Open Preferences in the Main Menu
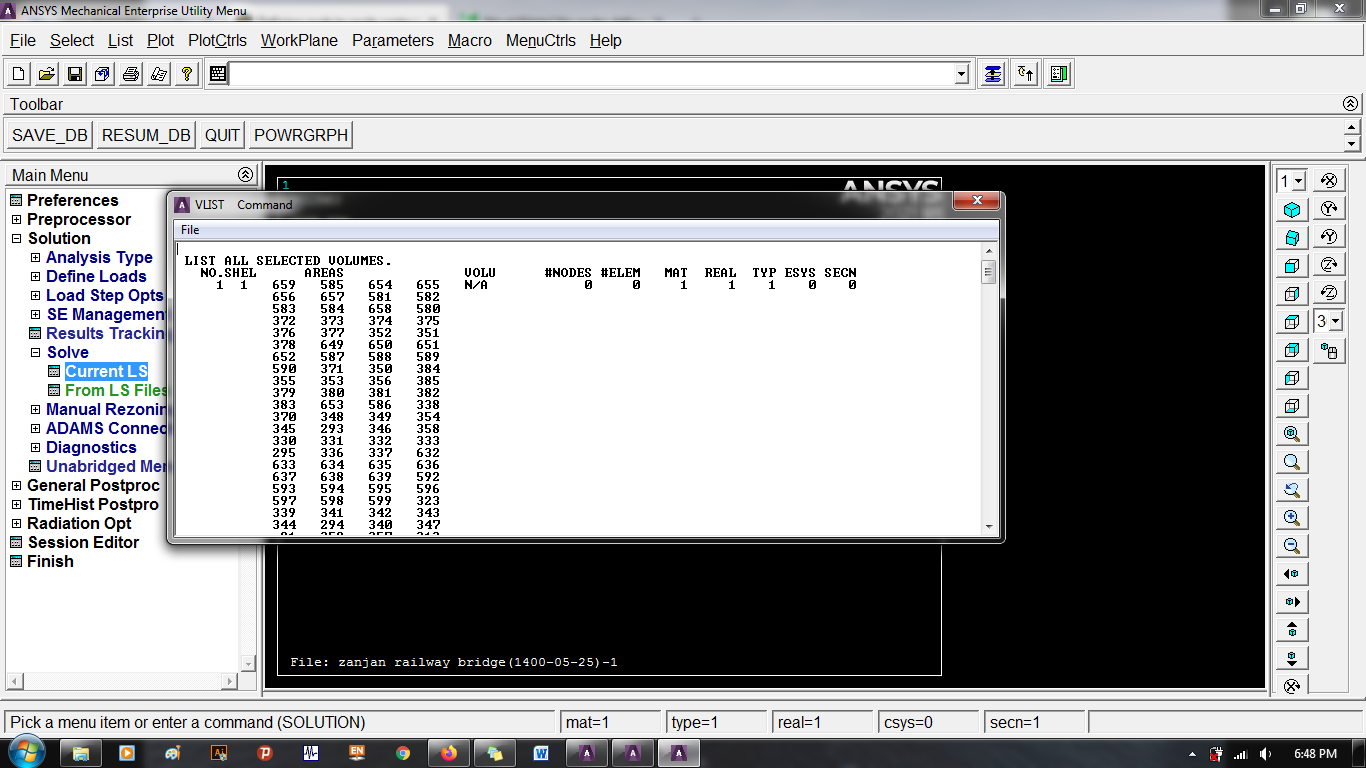 tap(72, 200)
